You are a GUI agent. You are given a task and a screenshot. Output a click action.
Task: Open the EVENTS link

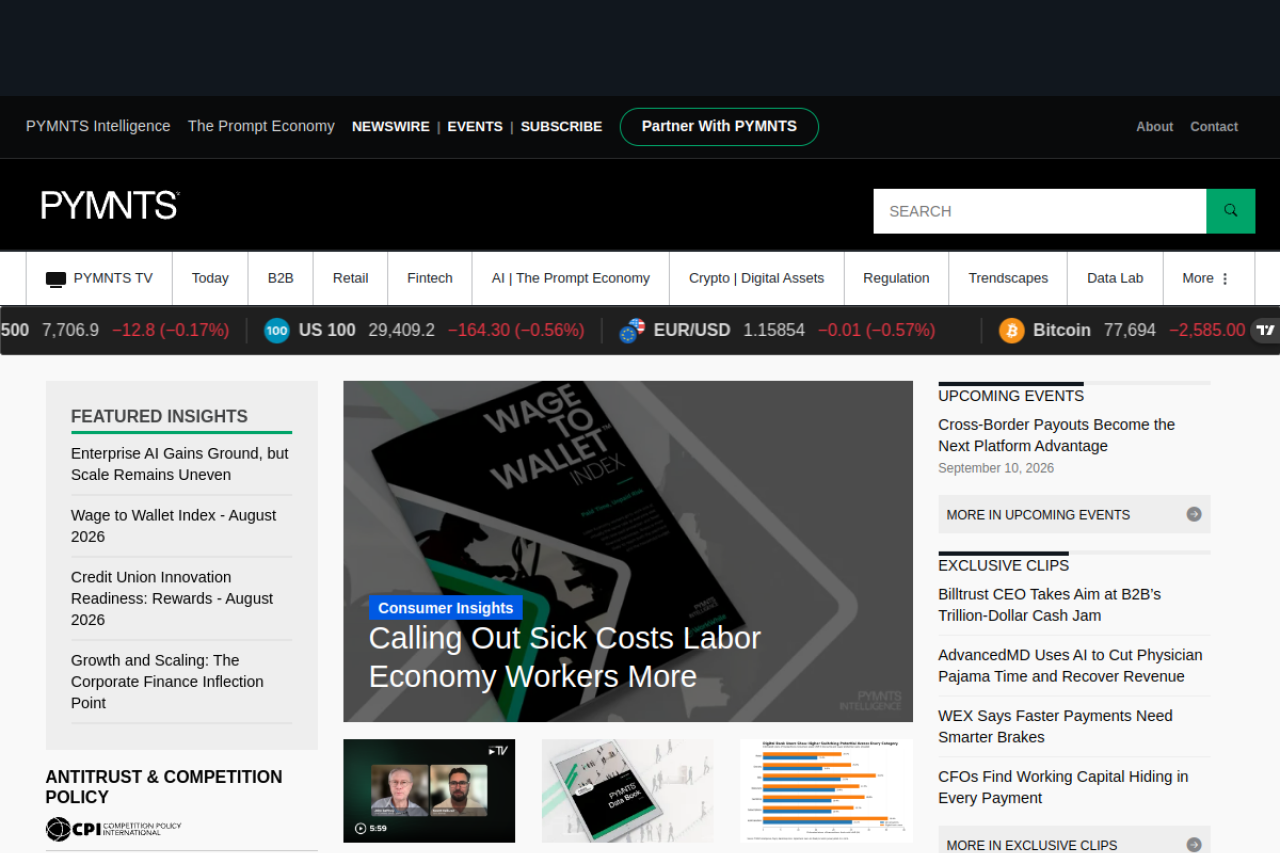pyautogui.click(x=475, y=127)
